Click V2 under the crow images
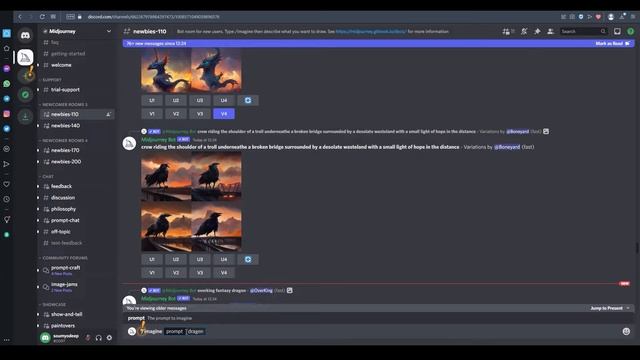The height and width of the screenshot is (360, 640). 176,273
